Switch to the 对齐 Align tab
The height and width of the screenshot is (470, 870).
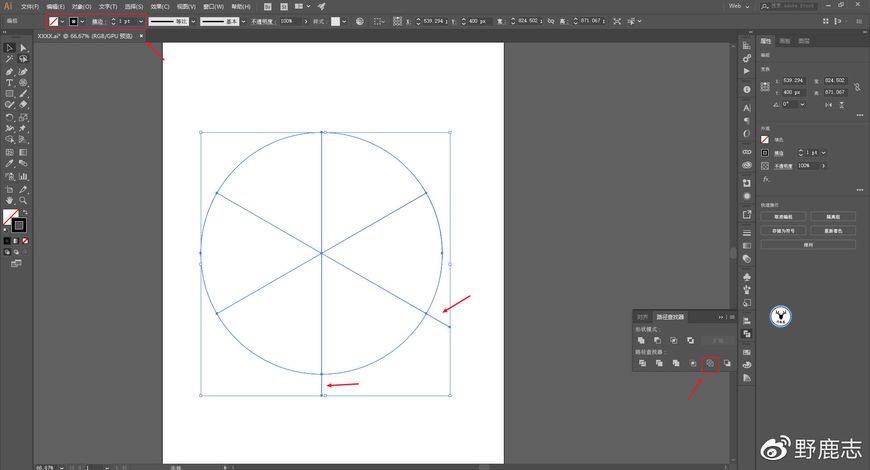(643, 317)
